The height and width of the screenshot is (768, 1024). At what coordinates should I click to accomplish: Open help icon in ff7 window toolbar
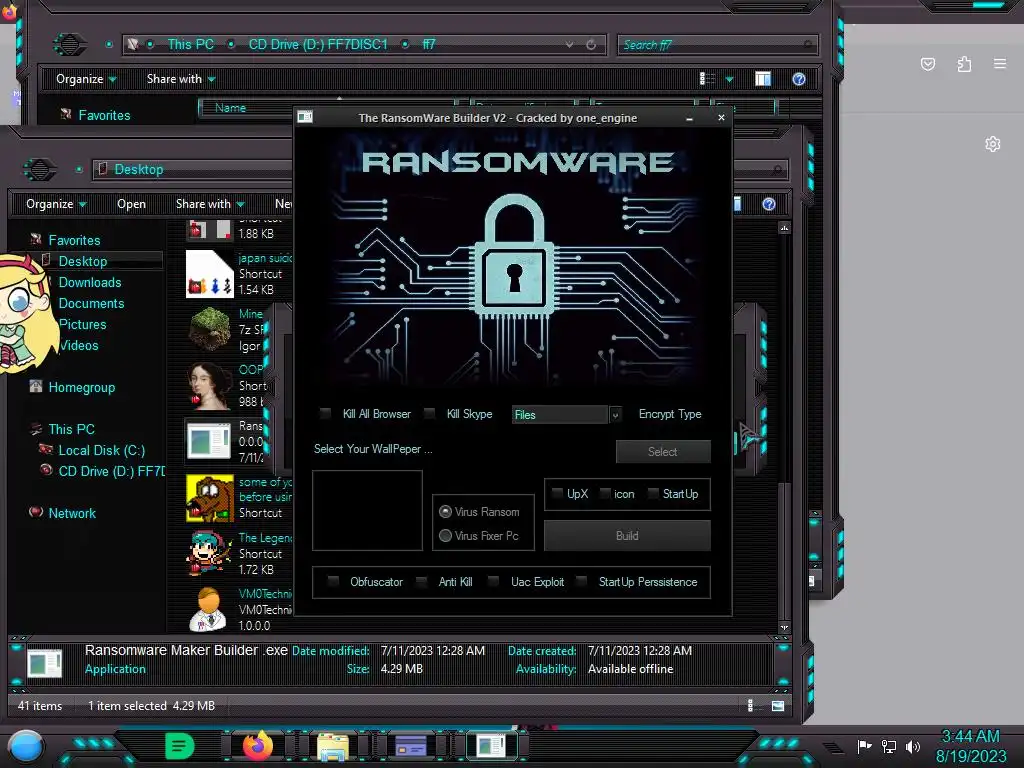(x=799, y=79)
